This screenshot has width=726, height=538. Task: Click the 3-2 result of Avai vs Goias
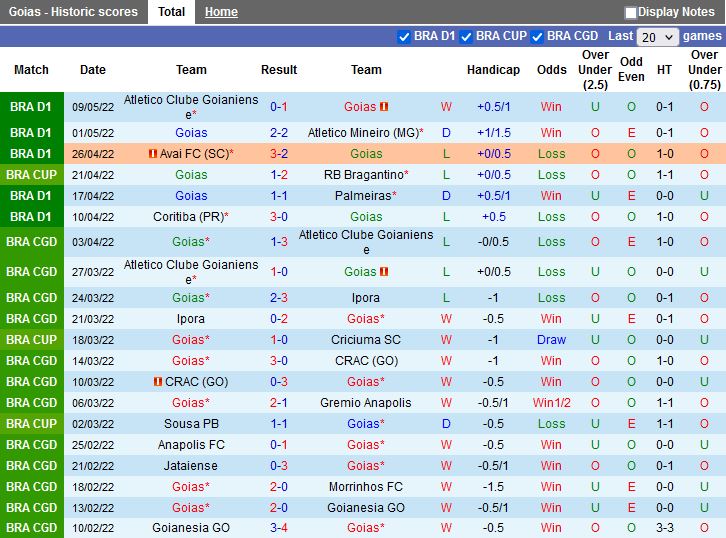(x=279, y=154)
